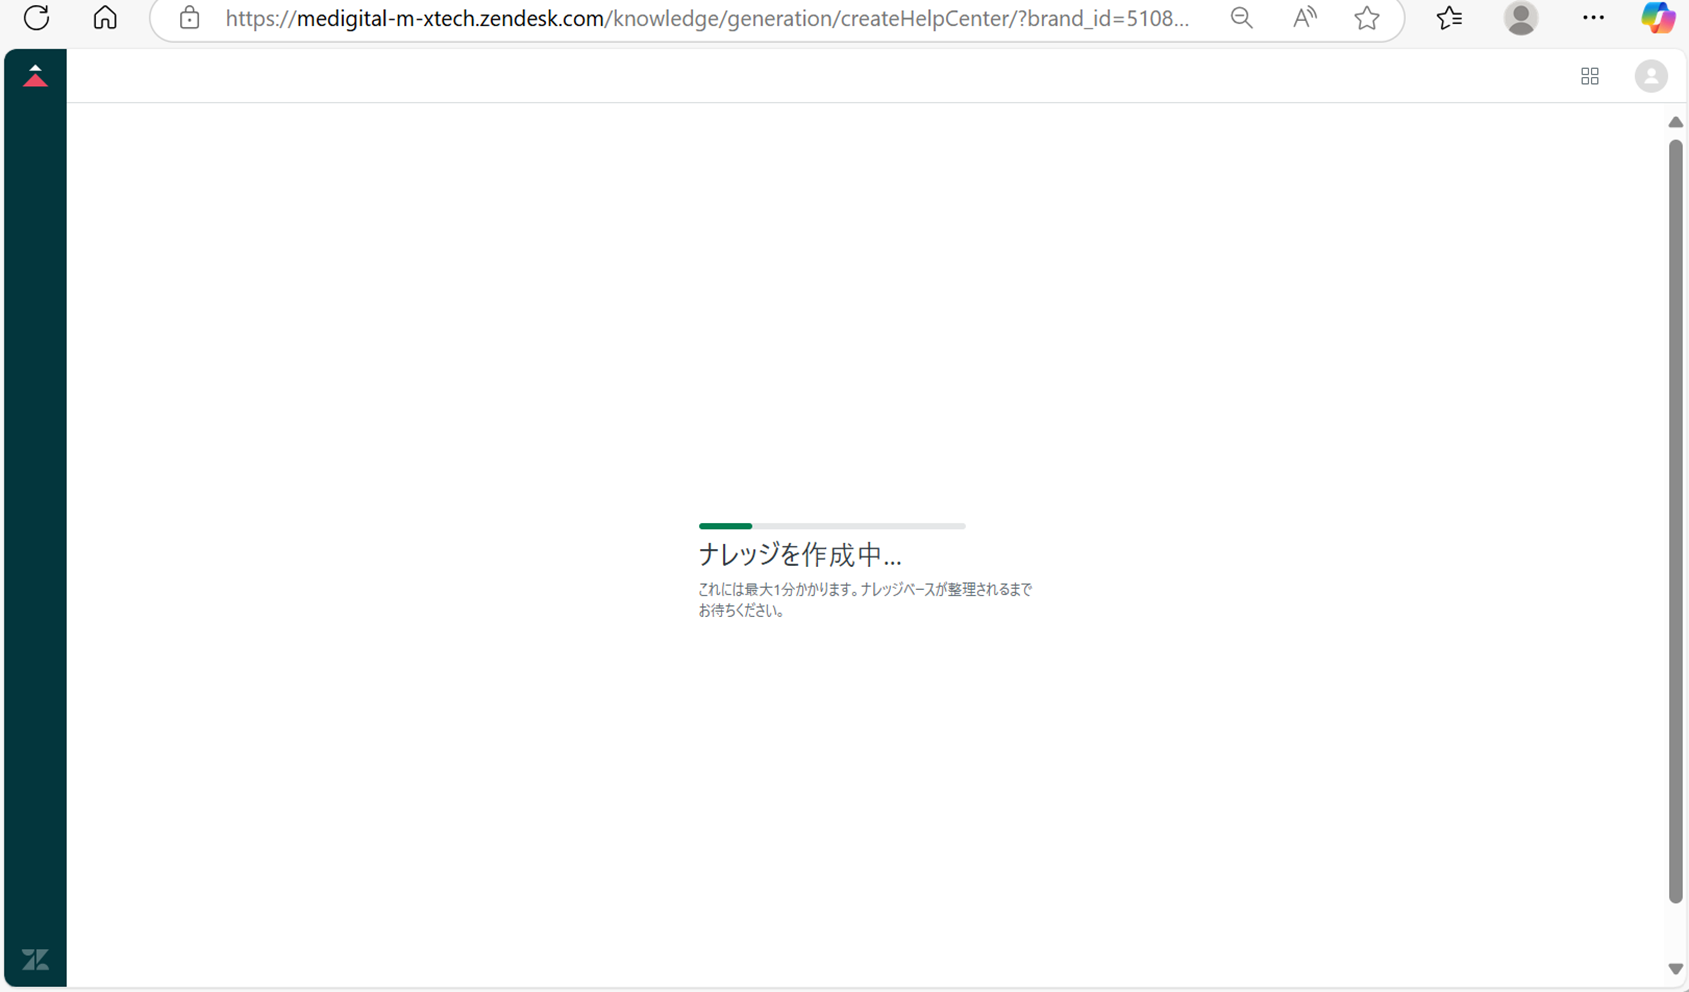
Task: Open the browser Settings and more menu
Action: pyautogui.click(x=1593, y=18)
